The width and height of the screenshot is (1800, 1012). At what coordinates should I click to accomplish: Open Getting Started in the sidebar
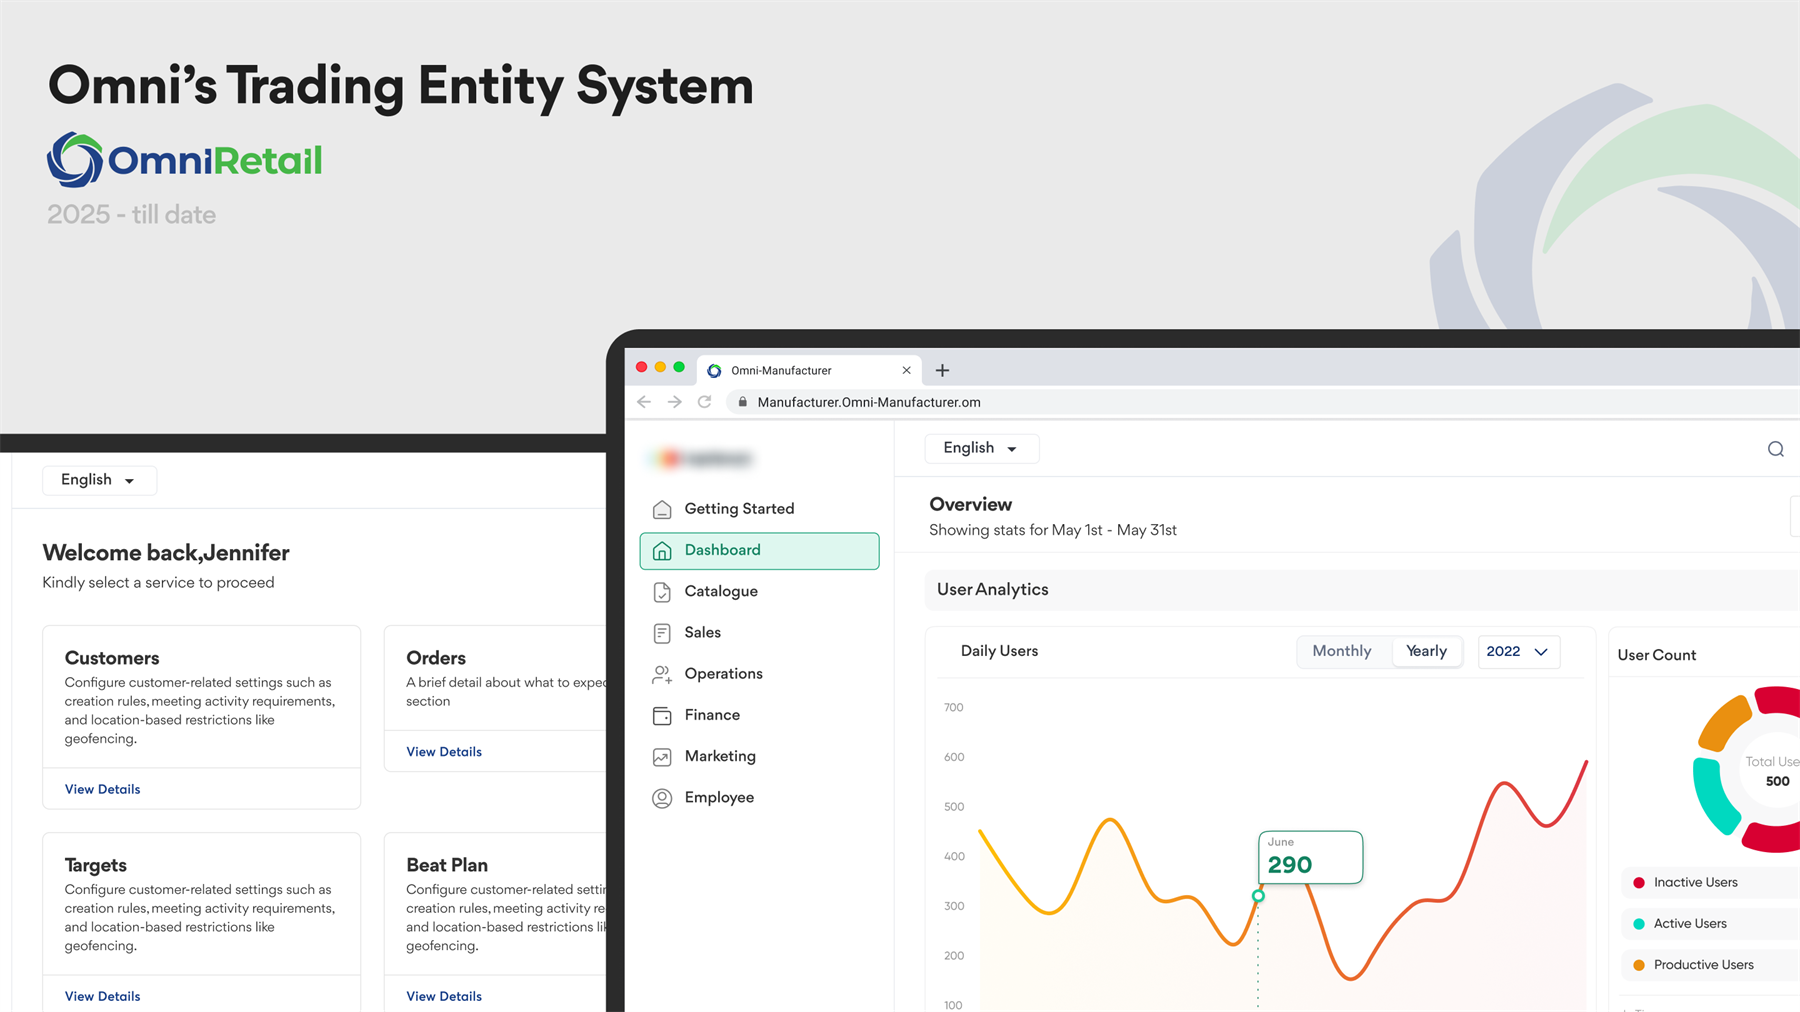759,509
